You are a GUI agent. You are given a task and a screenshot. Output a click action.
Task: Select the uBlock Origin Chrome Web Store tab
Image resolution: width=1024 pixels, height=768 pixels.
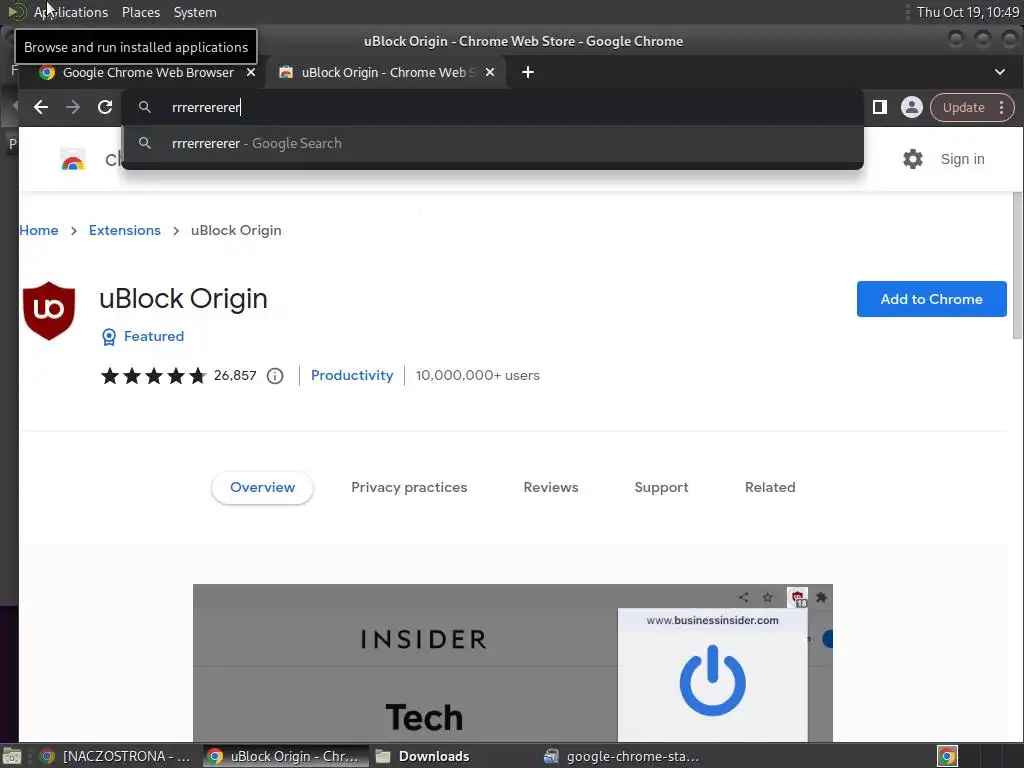point(385,72)
